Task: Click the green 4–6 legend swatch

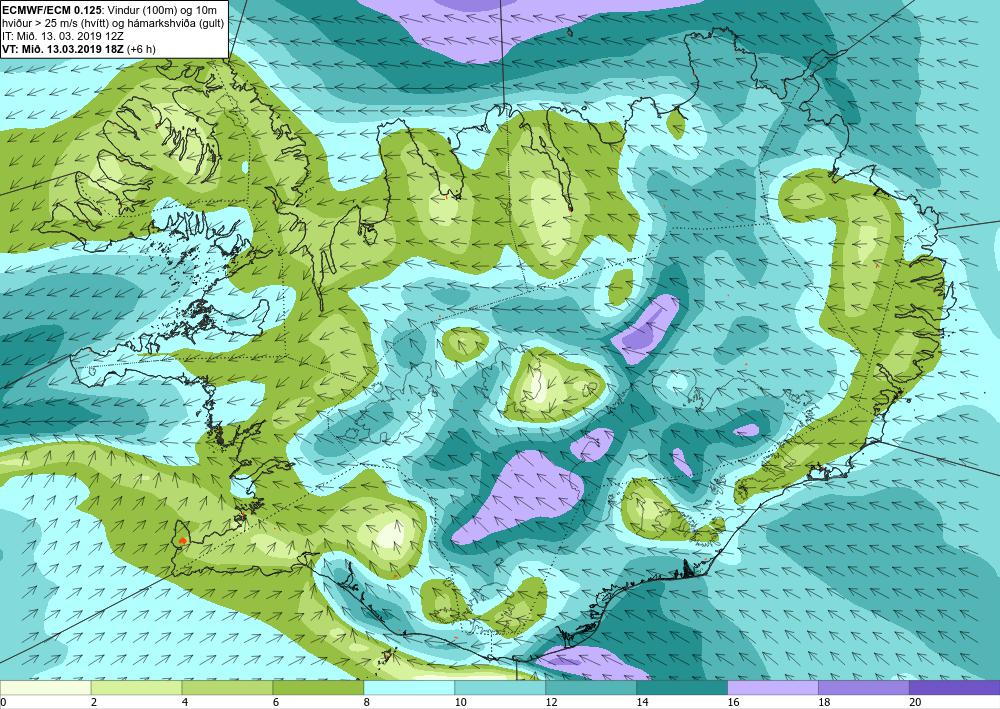Action: [x=227, y=688]
